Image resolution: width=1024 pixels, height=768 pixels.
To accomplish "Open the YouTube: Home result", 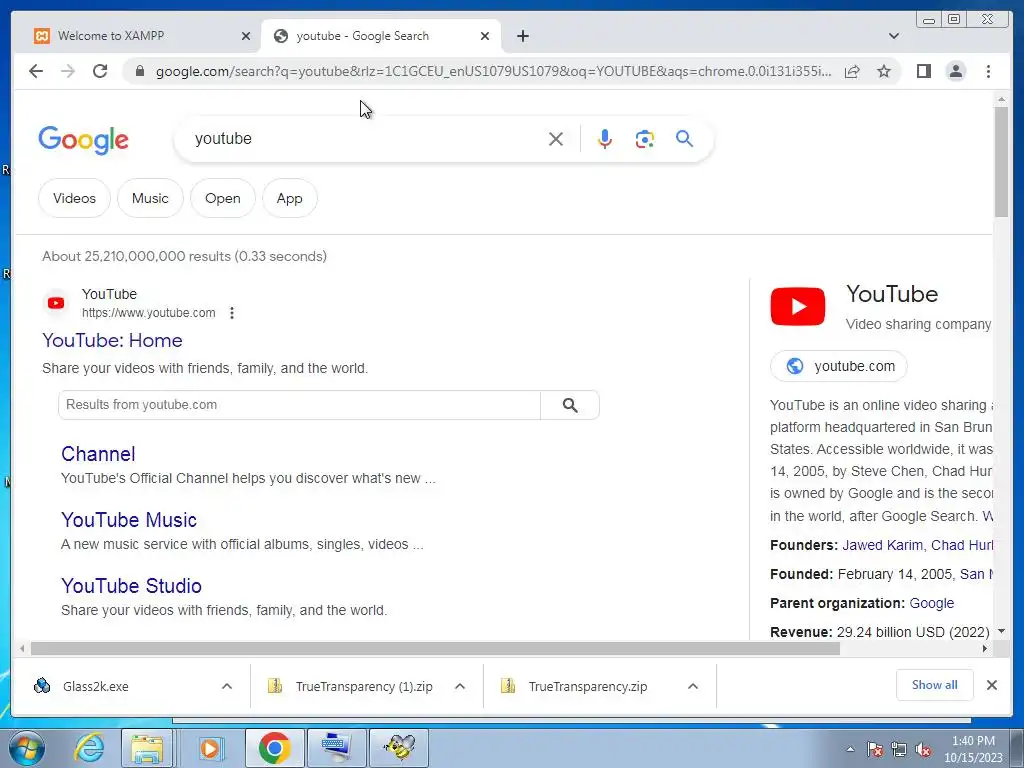I will click(112, 340).
